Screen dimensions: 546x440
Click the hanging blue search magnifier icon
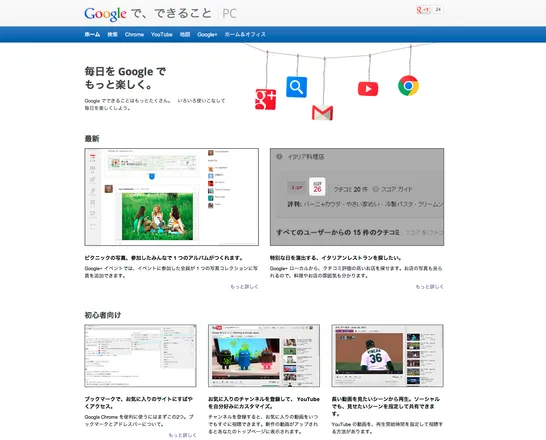coord(297,87)
